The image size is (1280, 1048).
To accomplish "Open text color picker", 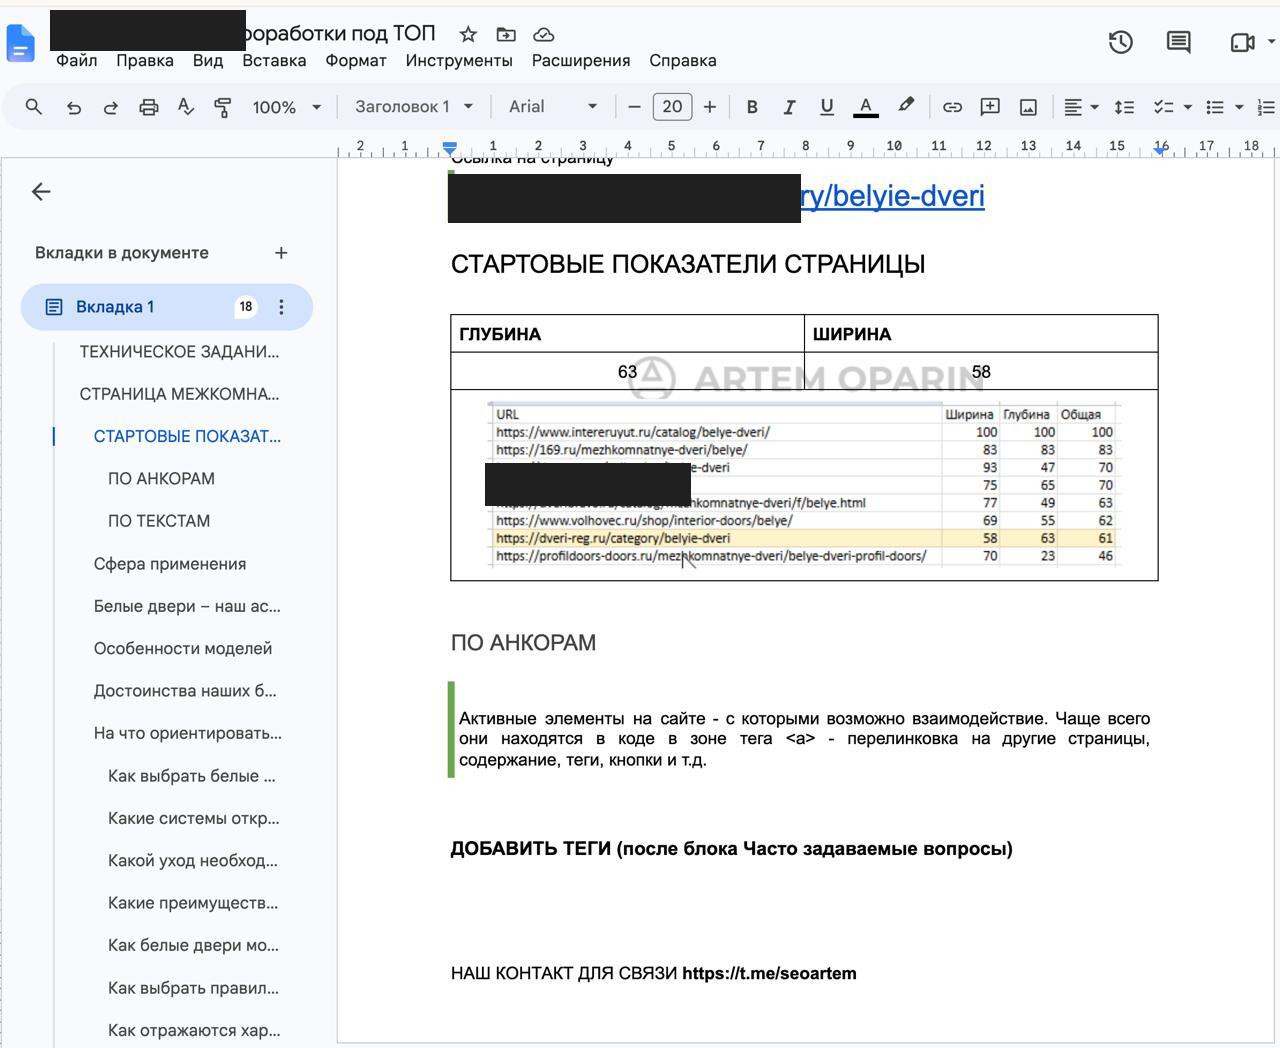I will pyautogui.click(x=866, y=107).
